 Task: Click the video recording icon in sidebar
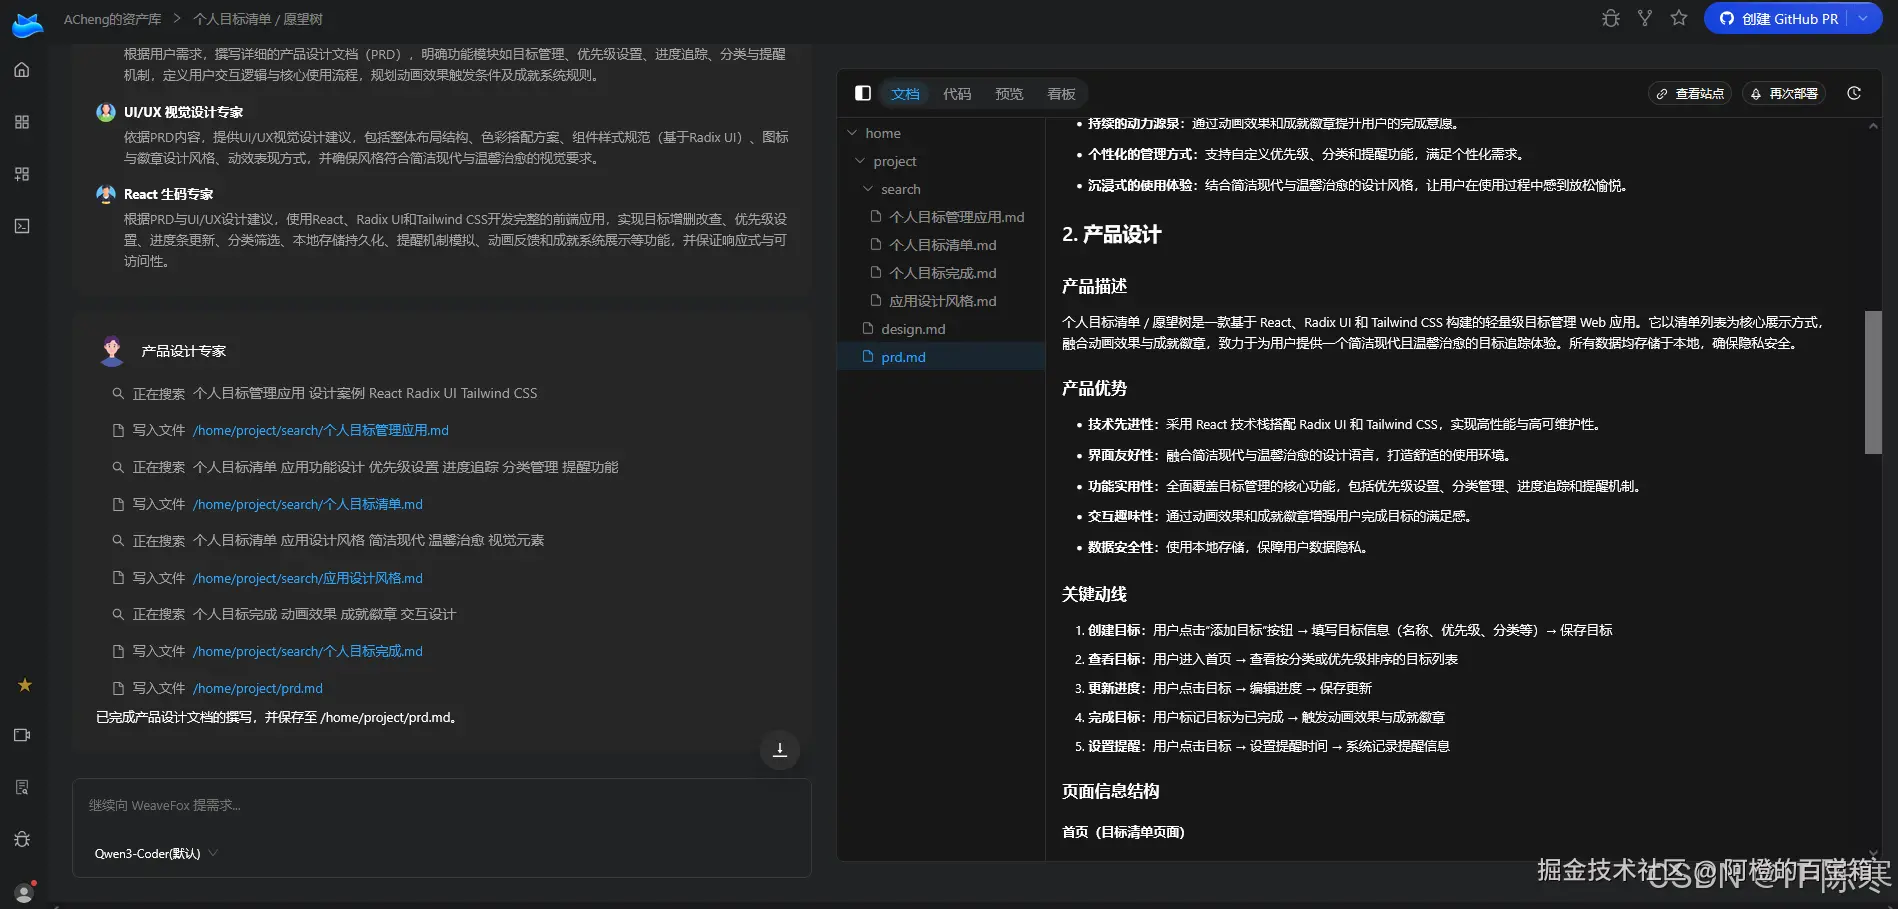tap(22, 735)
